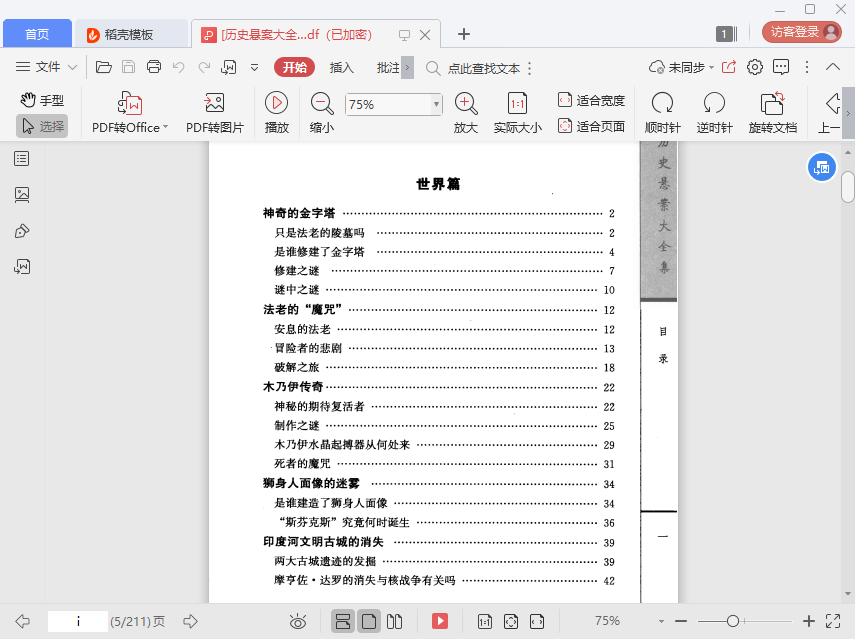Open the zoom percentage 75% dropdown

coord(436,104)
